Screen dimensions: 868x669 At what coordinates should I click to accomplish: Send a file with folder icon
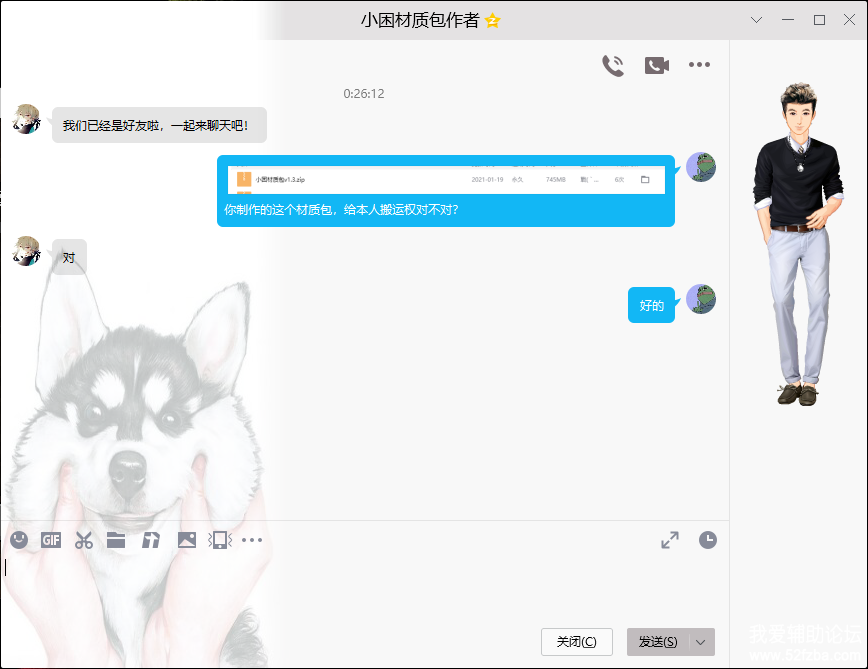[116, 540]
